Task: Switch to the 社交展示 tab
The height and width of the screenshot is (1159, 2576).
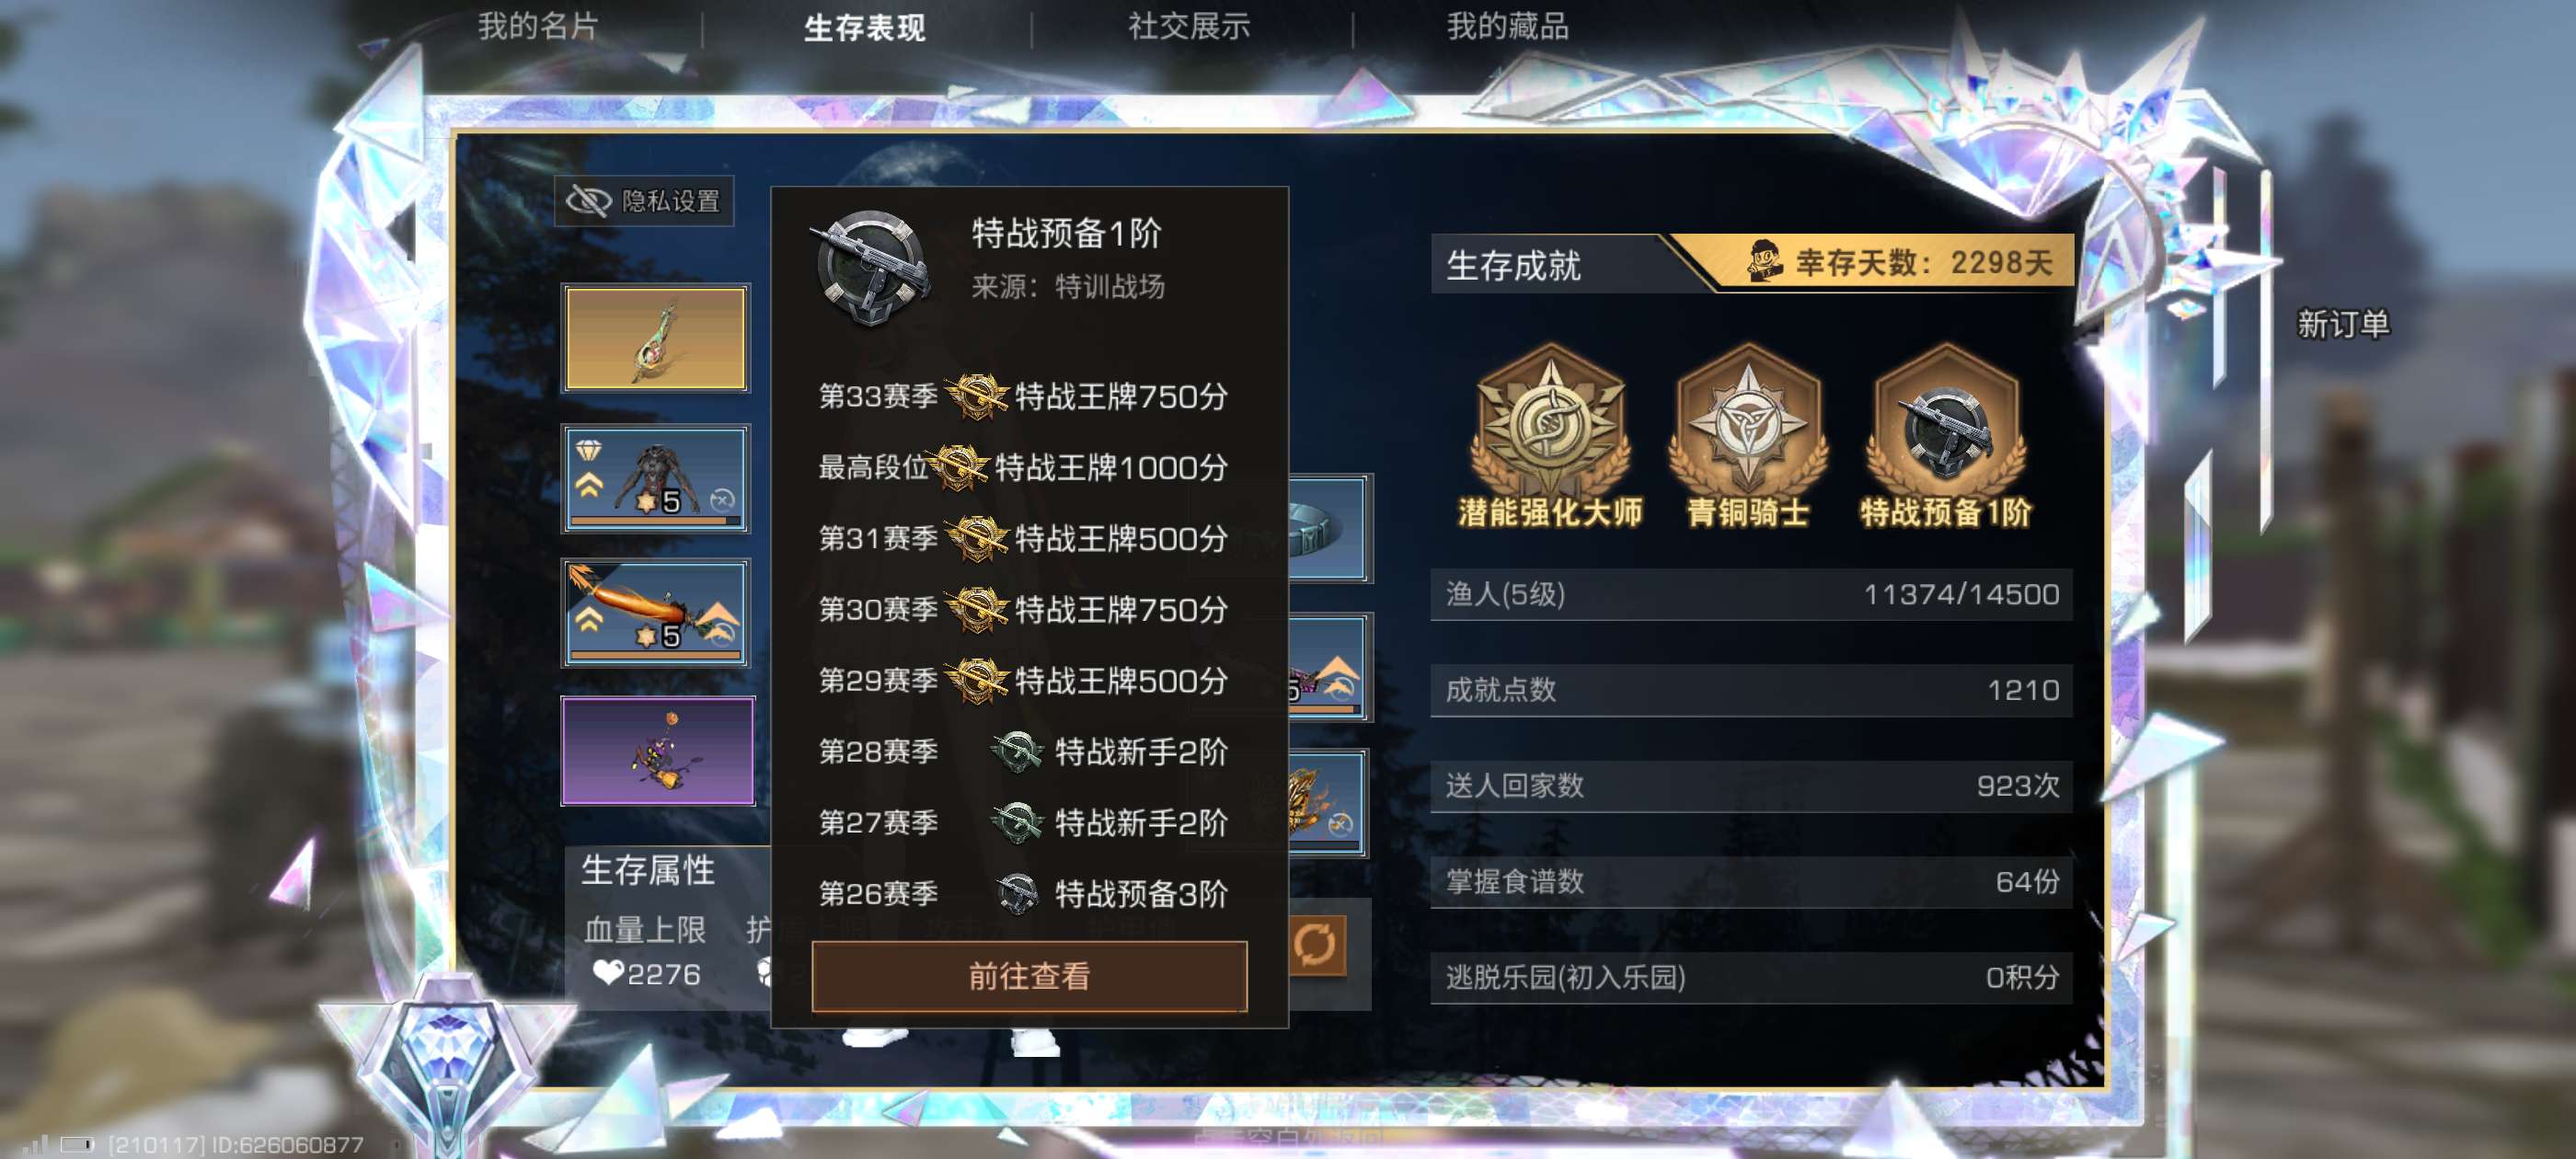Action: pyautogui.click(x=1189, y=26)
